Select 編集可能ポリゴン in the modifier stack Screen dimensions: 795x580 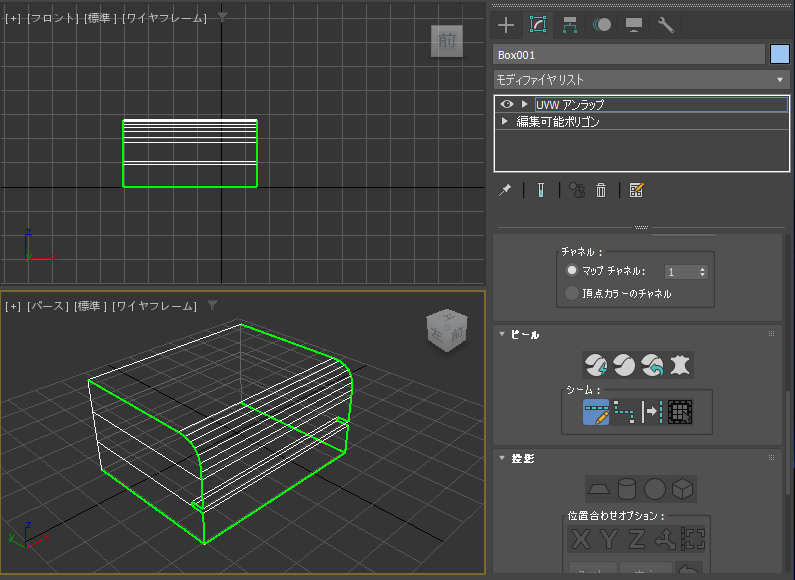point(558,122)
